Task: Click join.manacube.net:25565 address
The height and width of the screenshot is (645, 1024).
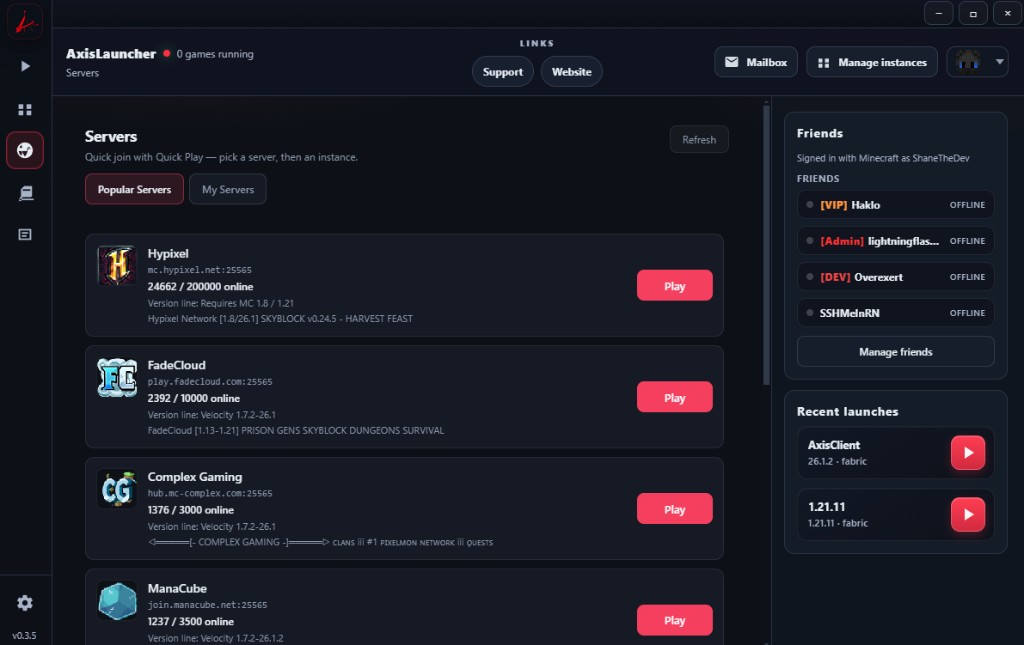Action: pyautogui.click(x=207, y=605)
